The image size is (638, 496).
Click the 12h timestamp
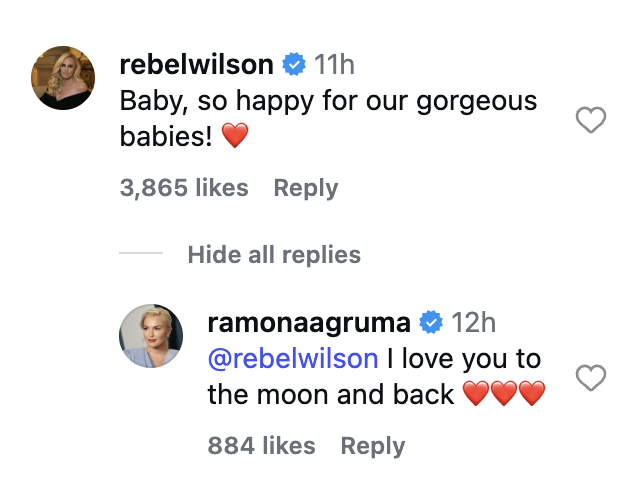coord(473,323)
